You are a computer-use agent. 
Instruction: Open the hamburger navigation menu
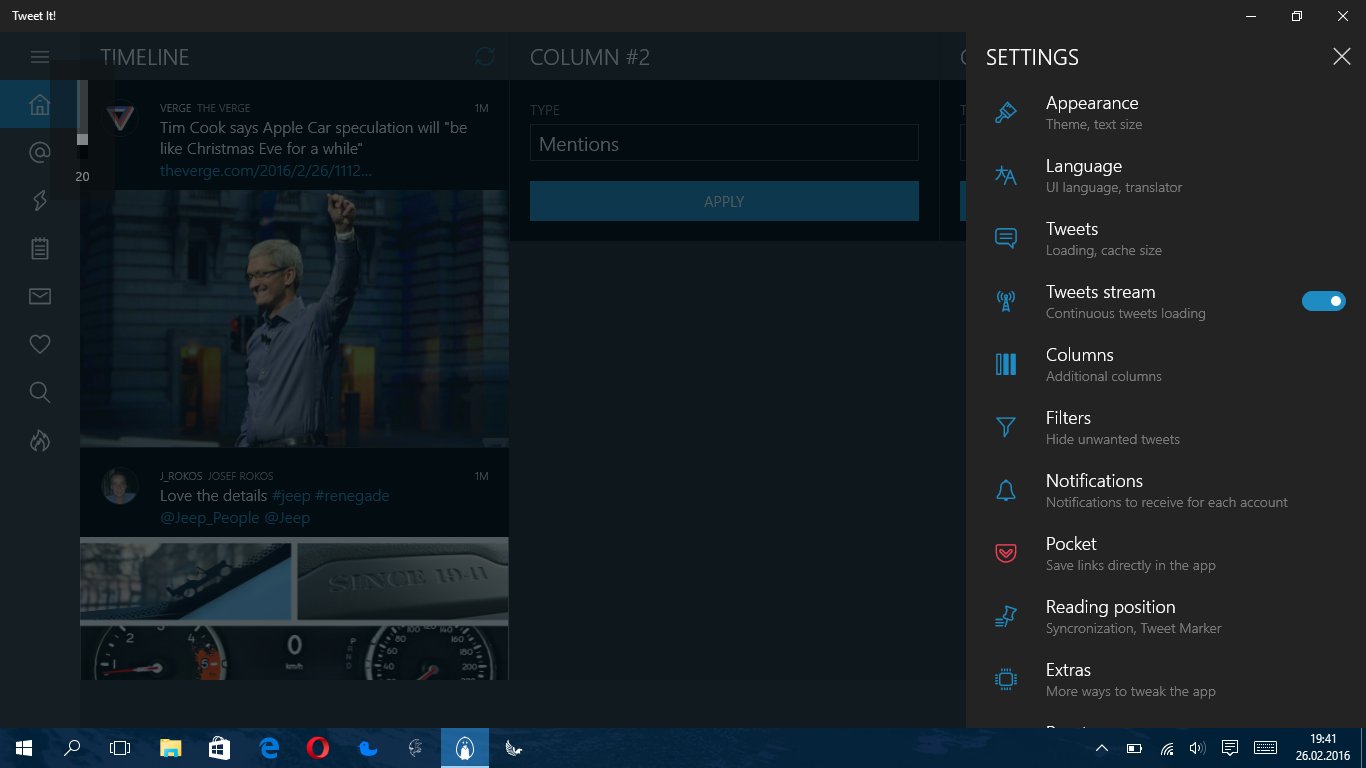click(40, 57)
